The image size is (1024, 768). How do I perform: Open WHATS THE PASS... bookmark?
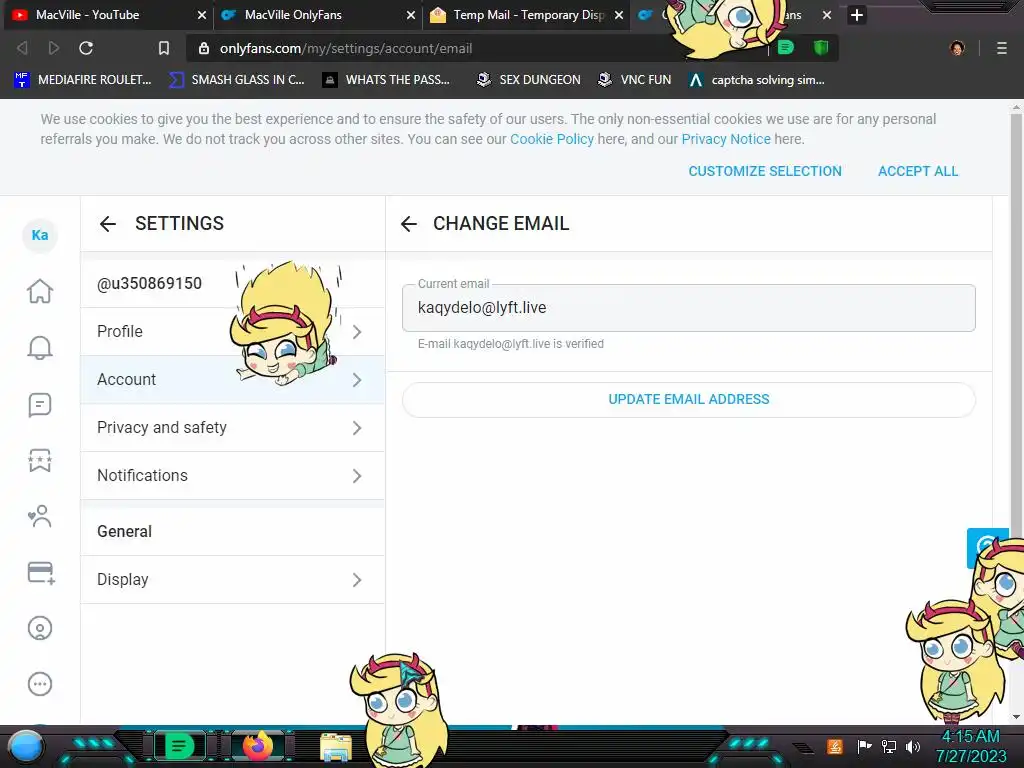coord(386,80)
